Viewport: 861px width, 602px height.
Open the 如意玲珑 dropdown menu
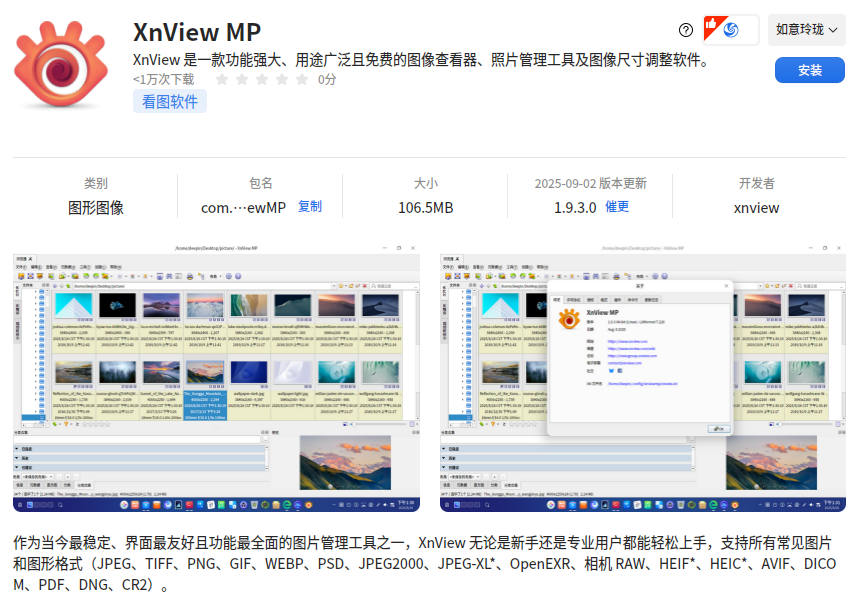(806, 30)
